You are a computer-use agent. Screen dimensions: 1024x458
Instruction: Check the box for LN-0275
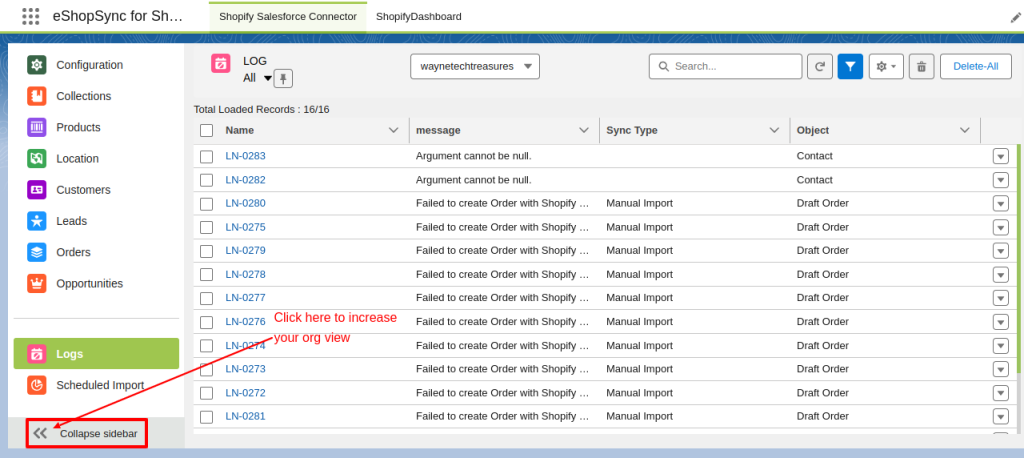206,227
